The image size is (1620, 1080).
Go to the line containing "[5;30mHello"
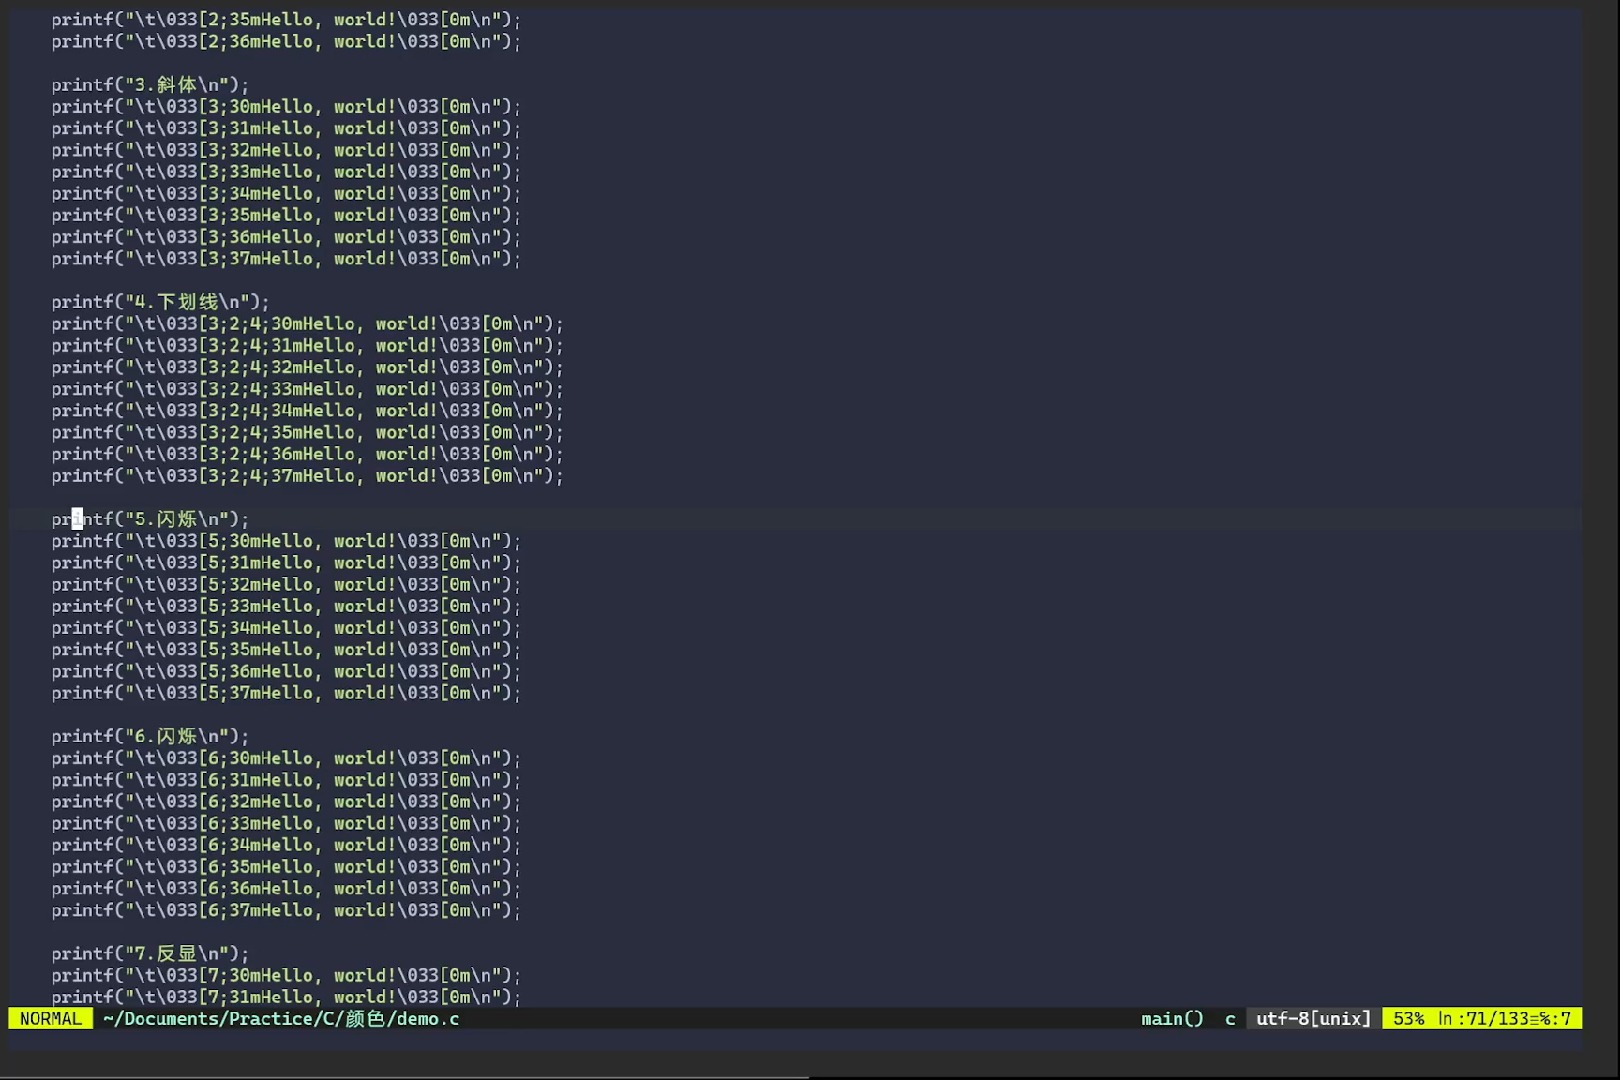(286, 541)
